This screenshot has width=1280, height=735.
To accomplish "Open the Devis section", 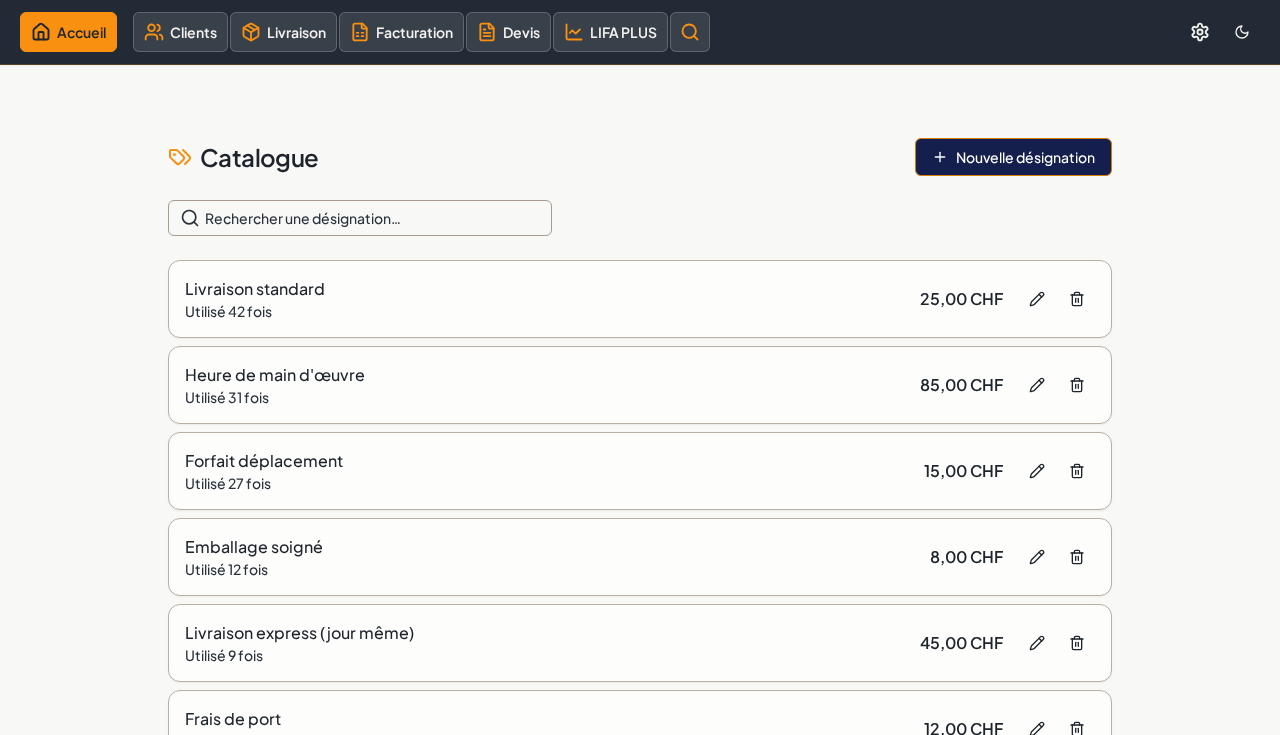I will pos(508,32).
